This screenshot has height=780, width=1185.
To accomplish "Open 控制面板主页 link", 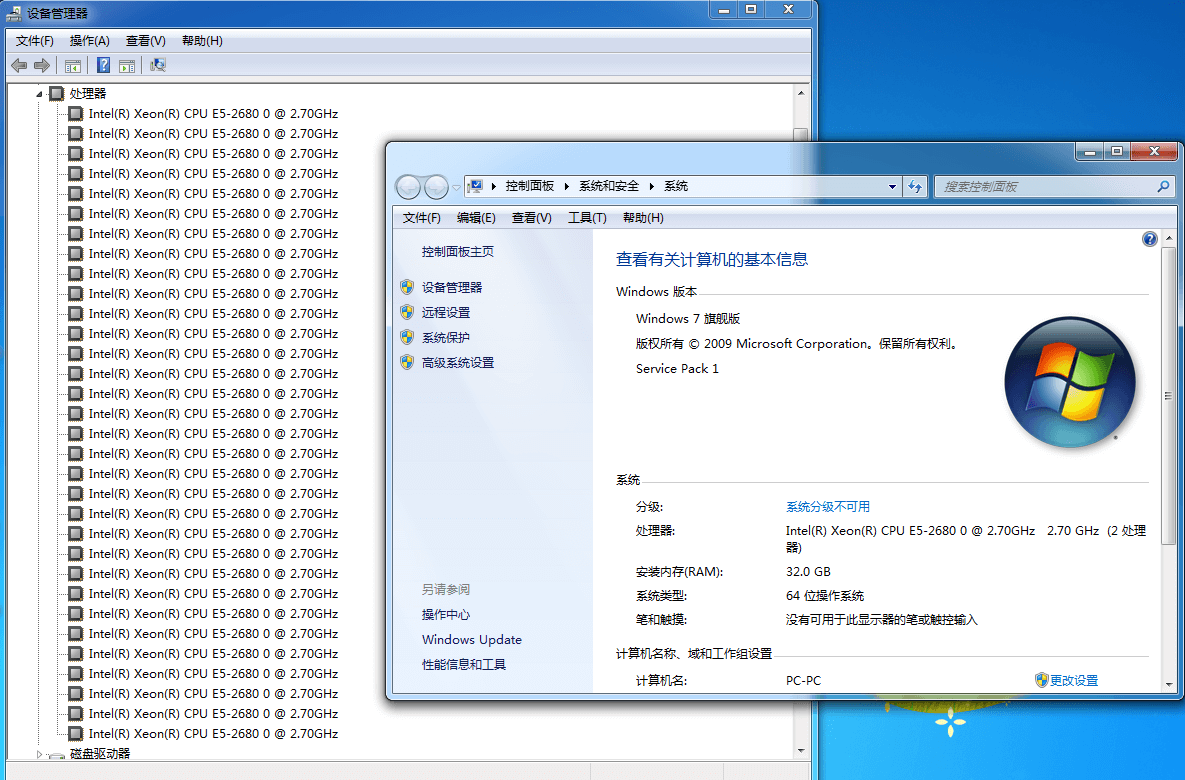I will pyautogui.click(x=458, y=252).
